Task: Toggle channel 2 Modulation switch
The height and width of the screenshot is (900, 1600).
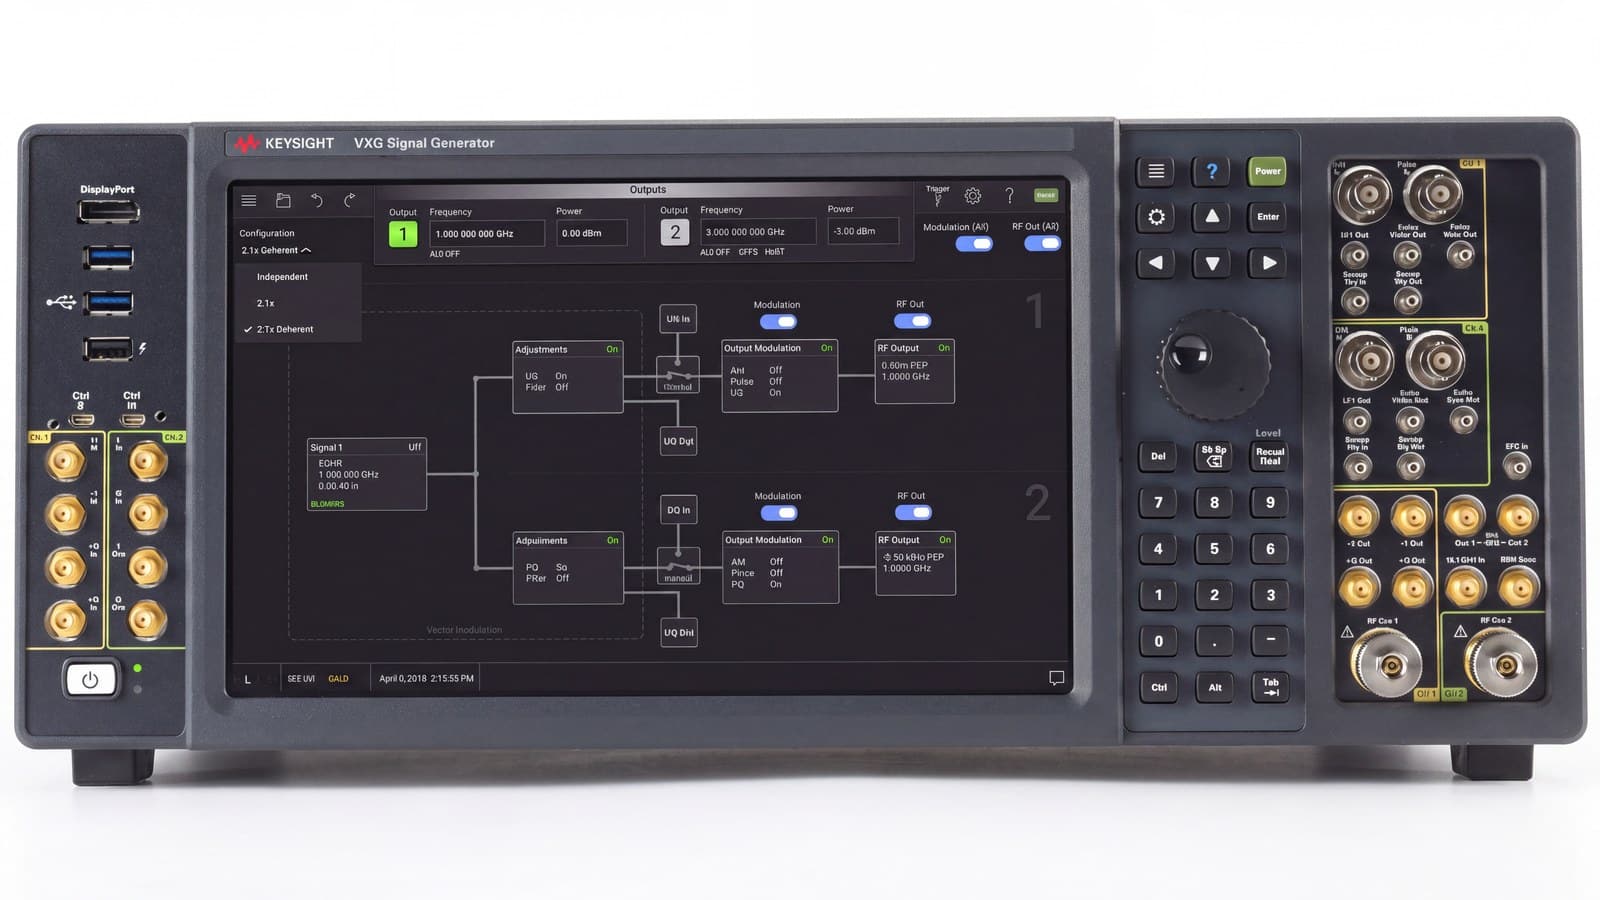Action: (x=779, y=513)
